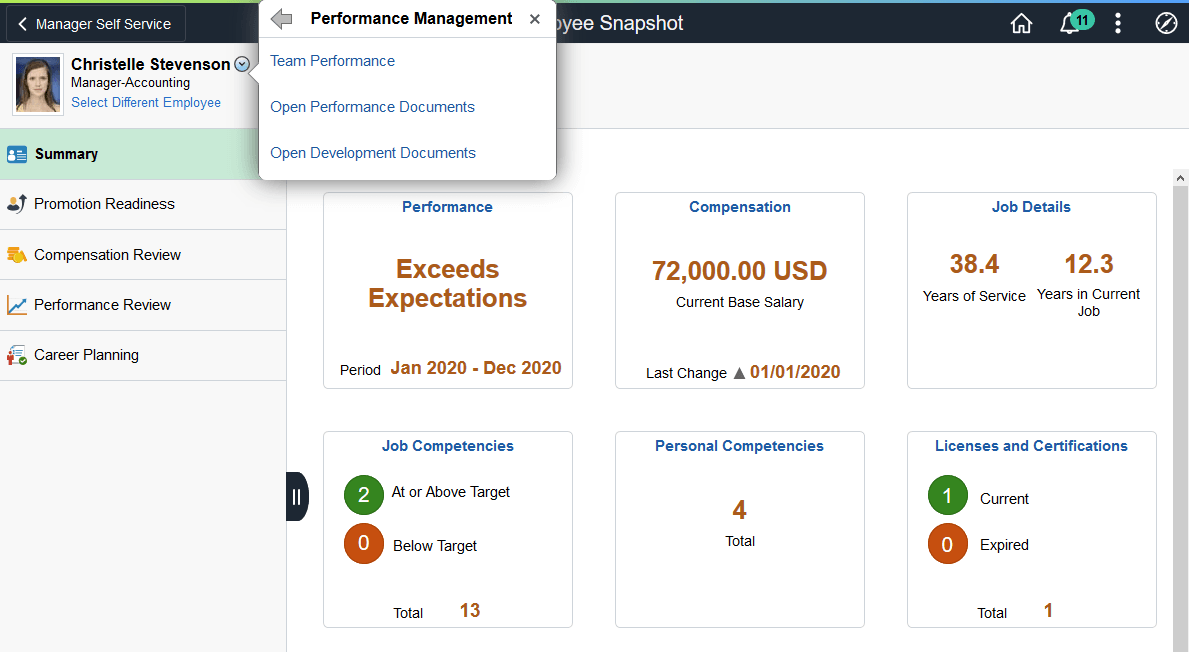Screen dimensions: 1189x652
Task: Click the back arrow in Performance Management popup
Action: tap(281, 18)
